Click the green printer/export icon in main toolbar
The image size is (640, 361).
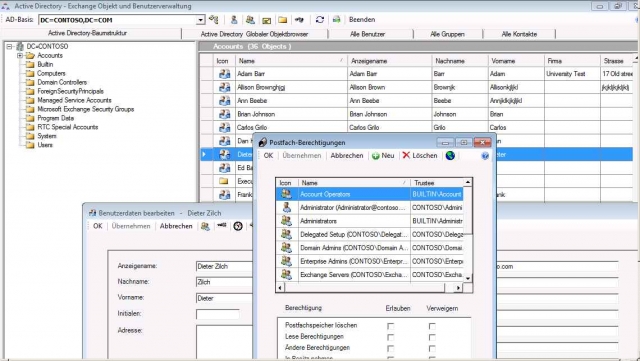pyautogui.click(x=336, y=19)
